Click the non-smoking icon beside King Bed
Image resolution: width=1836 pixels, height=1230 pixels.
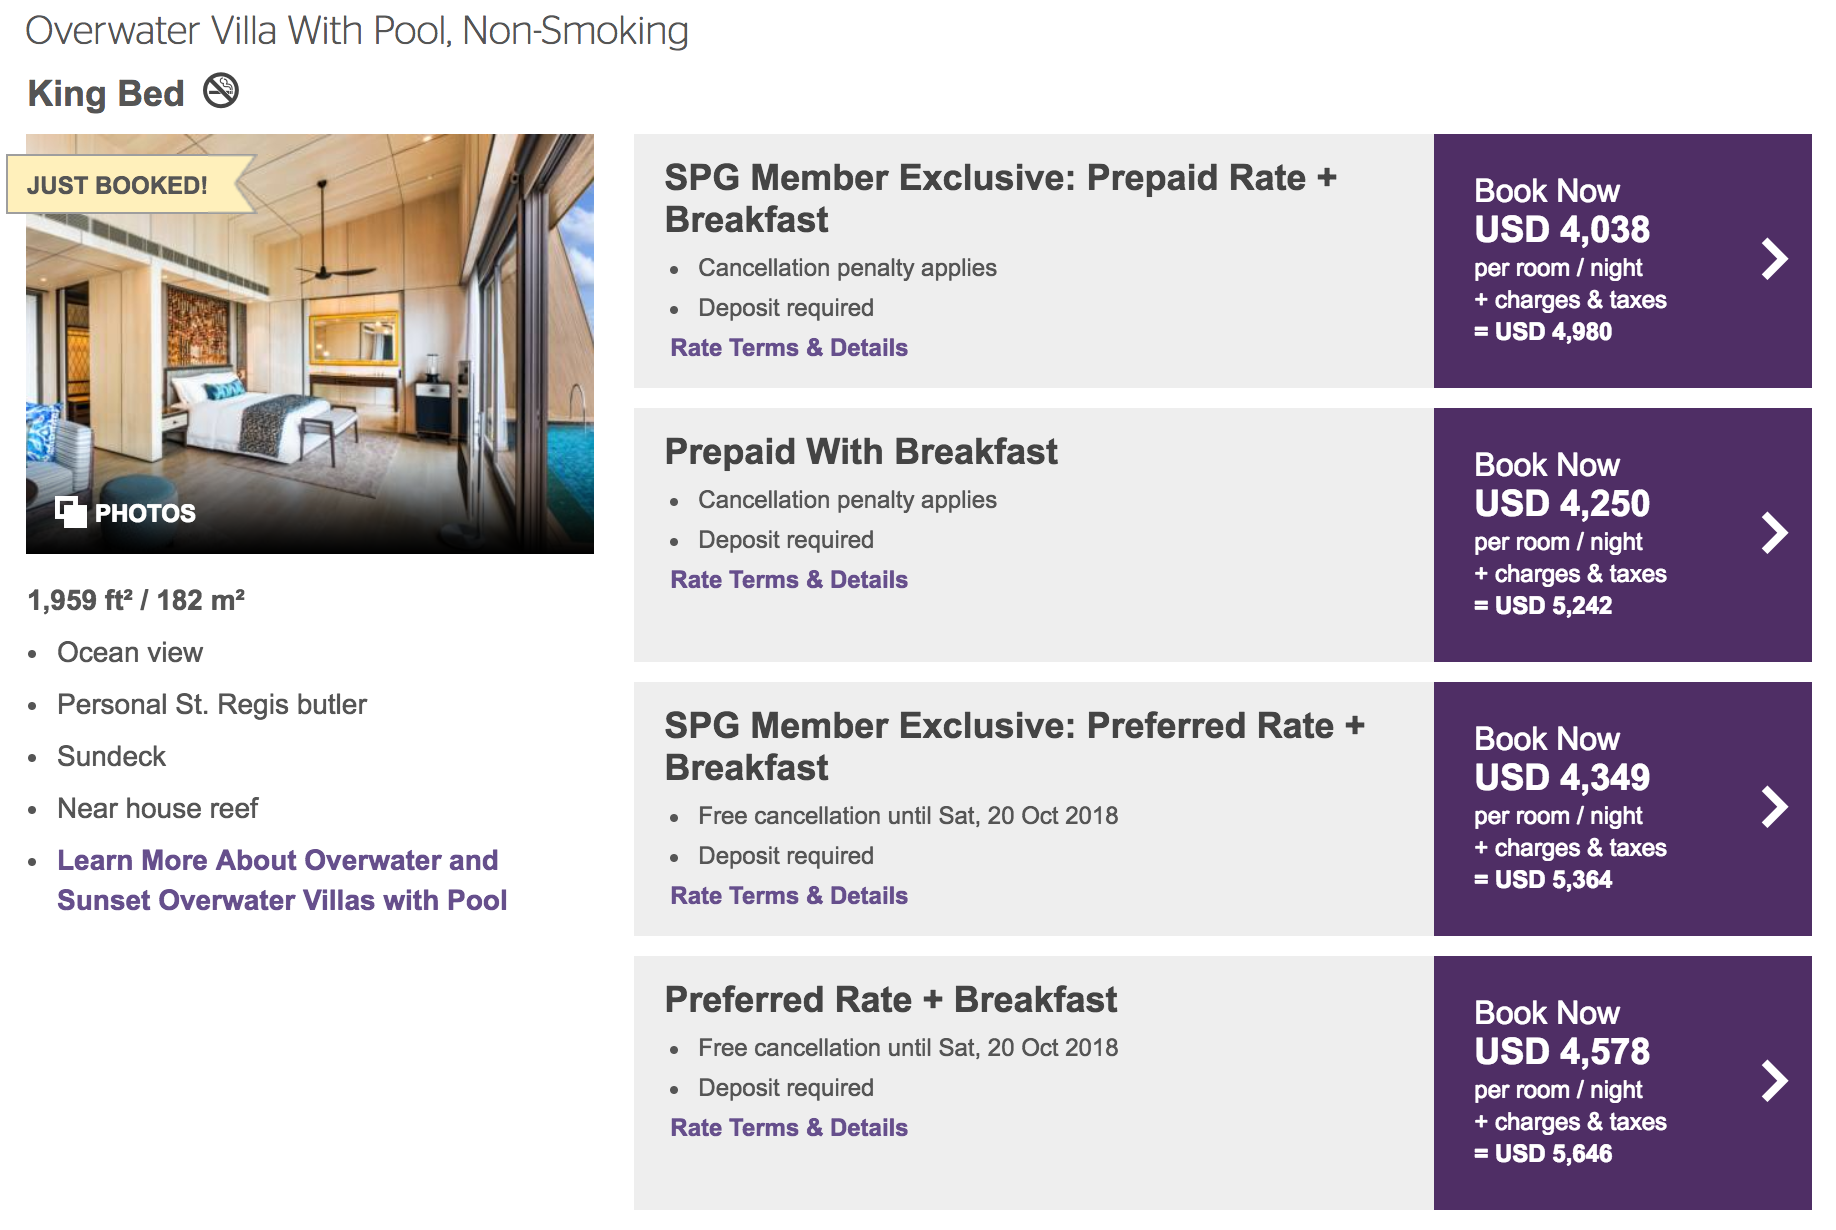[221, 91]
